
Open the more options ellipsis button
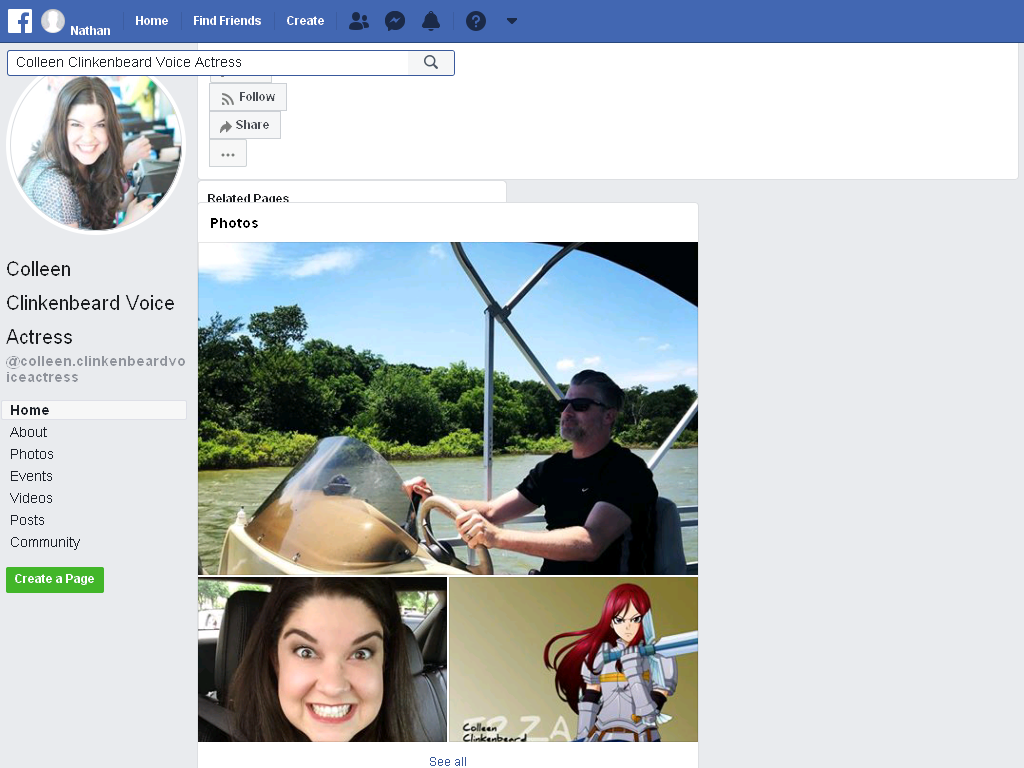point(228,155)
